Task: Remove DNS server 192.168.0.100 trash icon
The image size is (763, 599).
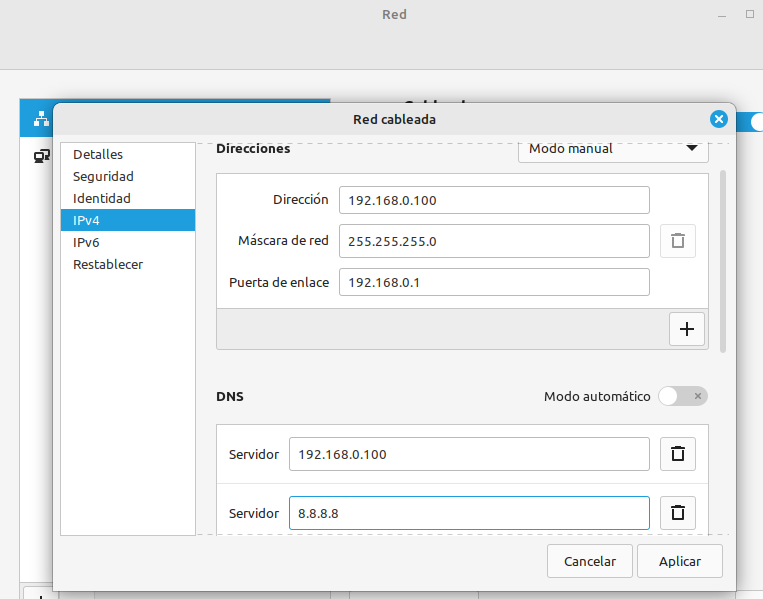Action: (x=677, y=454)
